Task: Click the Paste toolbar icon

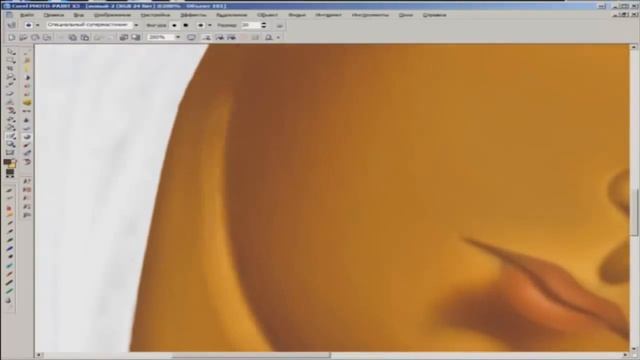Action: (x=84, y=38)
